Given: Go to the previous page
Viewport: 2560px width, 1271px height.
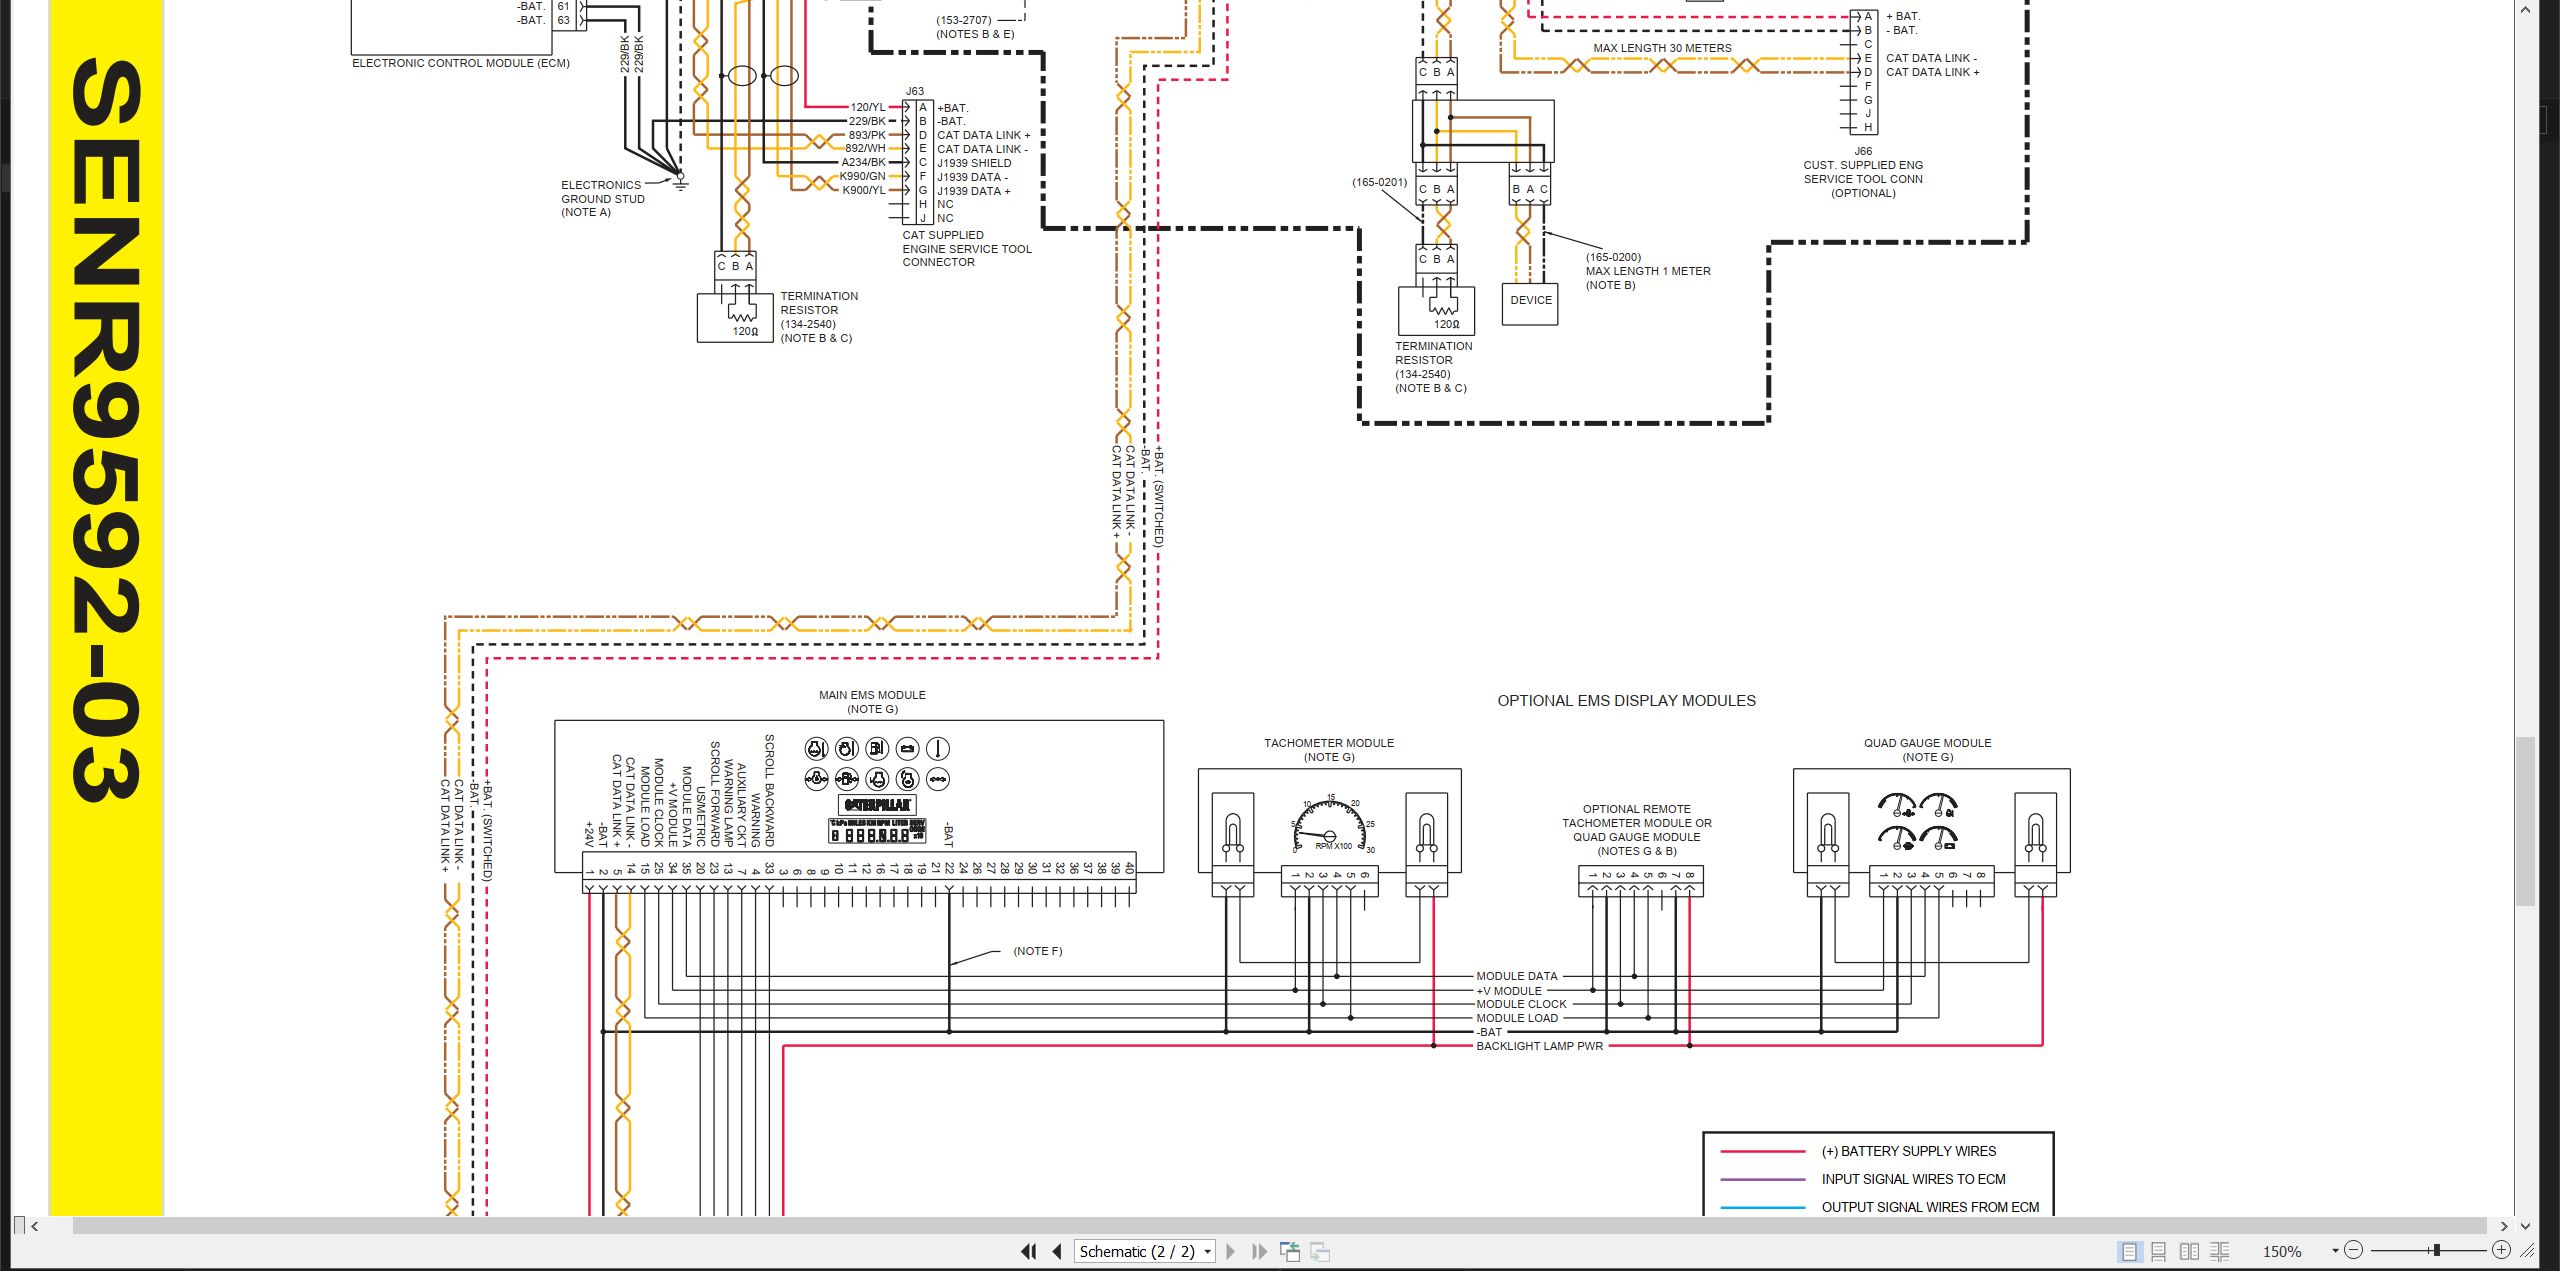Looking at the screenshot, I should pos(1057,1251).
